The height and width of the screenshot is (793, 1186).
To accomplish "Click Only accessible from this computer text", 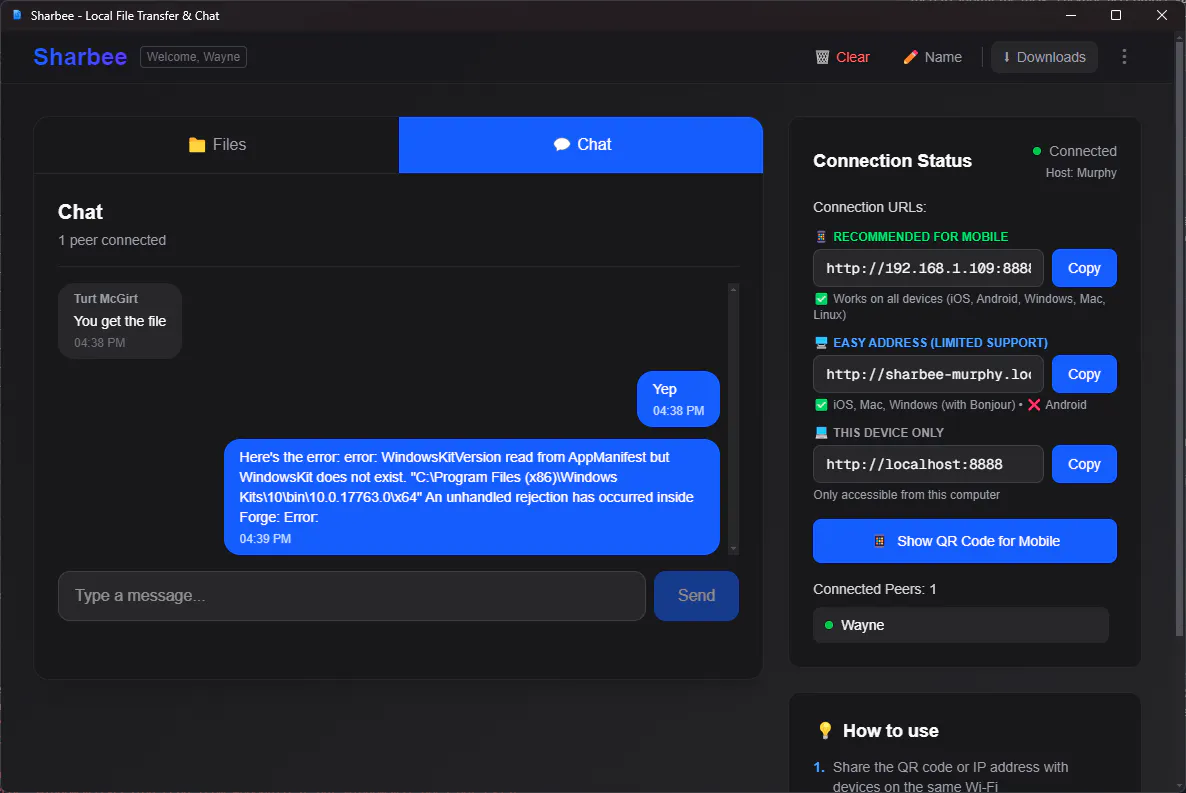I will [906, 495].
